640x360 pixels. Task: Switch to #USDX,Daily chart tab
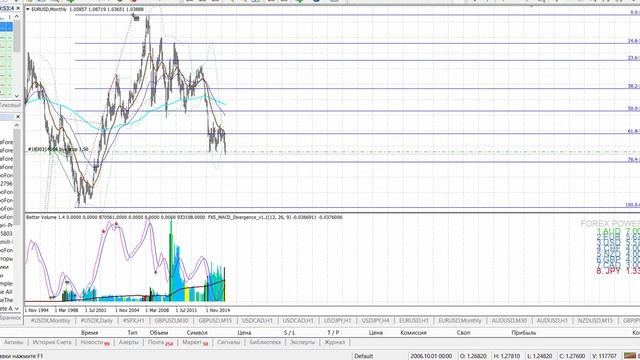tap(96, 321)
